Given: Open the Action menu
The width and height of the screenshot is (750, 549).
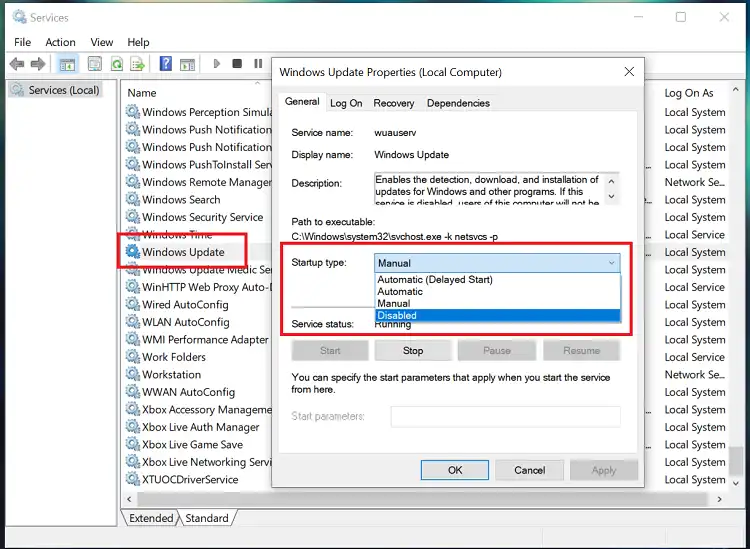Looking at the screenshot, I should (60, 42).
